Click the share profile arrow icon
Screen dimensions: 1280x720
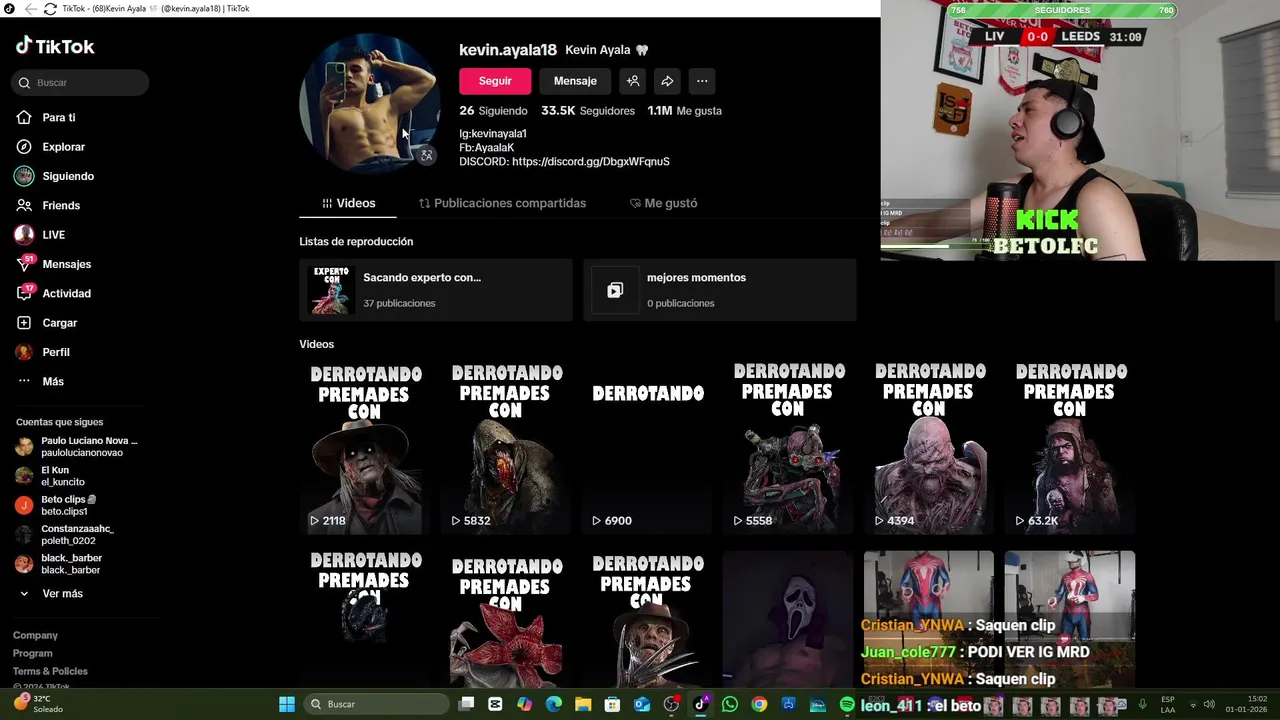click(x=667, y=81)
